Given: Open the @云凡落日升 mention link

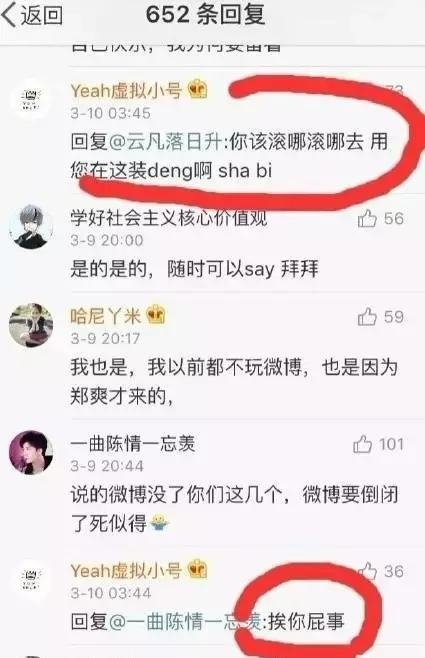Looking at the screenshot, I should (165, 143).
